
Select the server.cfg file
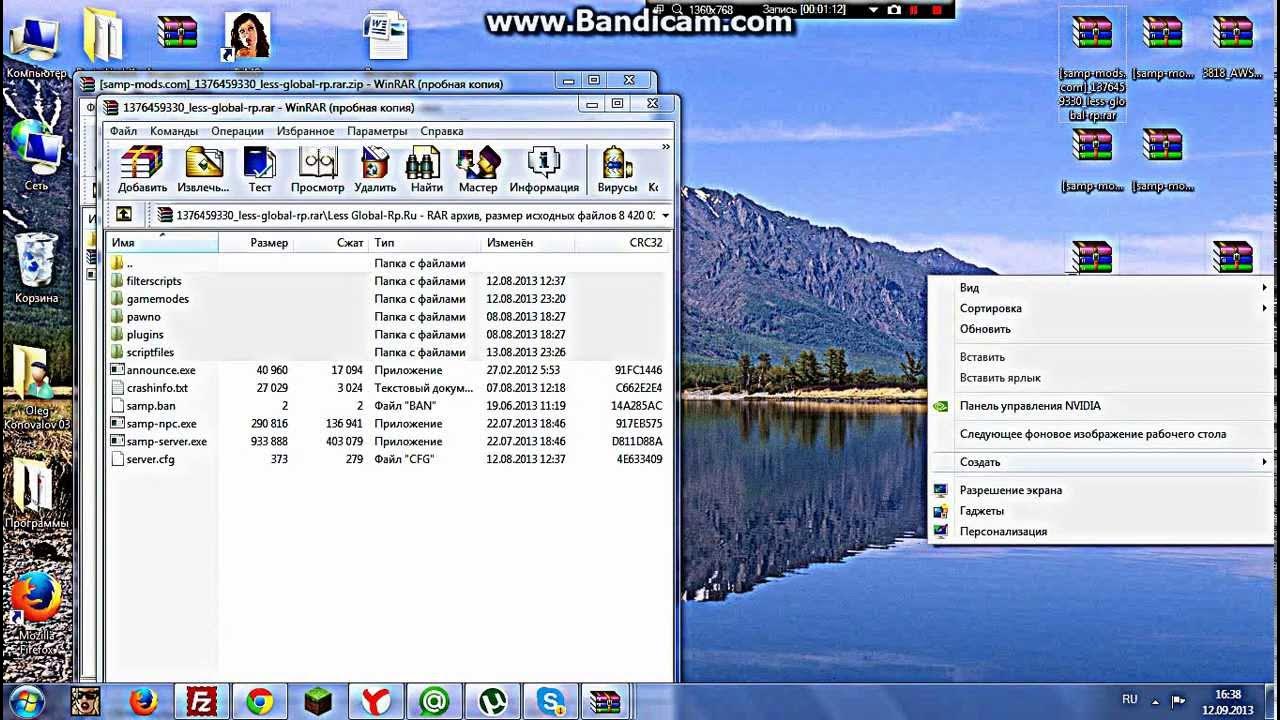point(387,460)
